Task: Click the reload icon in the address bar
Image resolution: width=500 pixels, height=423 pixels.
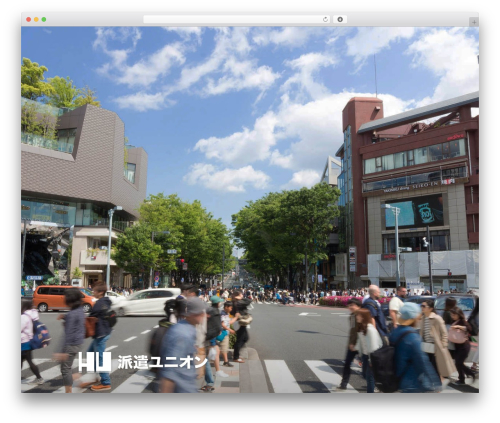Action: (325, 20)
